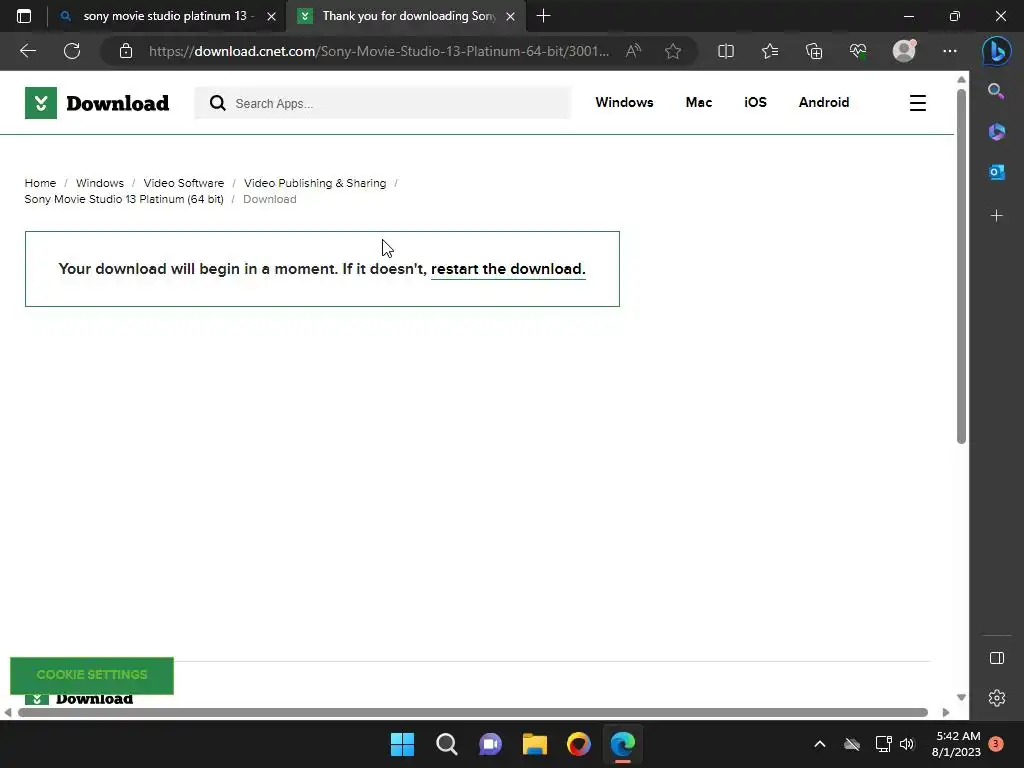The height and width of the screenshot is (768, 1024).
Task: Open taskbar Search
Action: (x=447, y=744)
